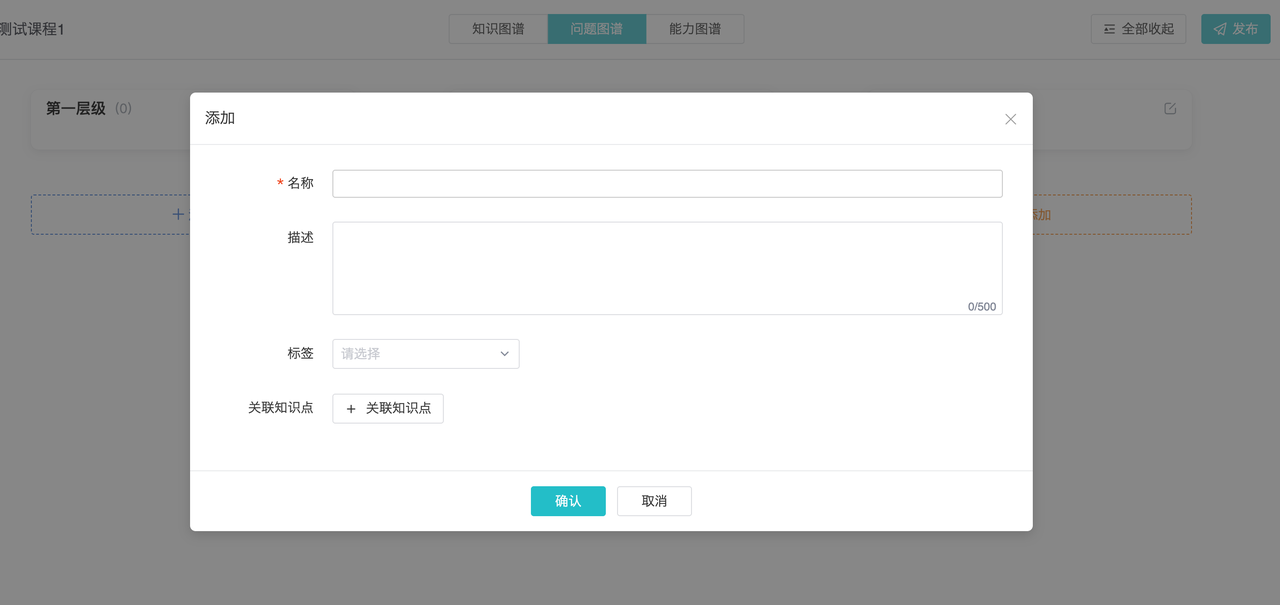
Task: Click the plus icon beside 关联知识点
Action: (351, 409)
